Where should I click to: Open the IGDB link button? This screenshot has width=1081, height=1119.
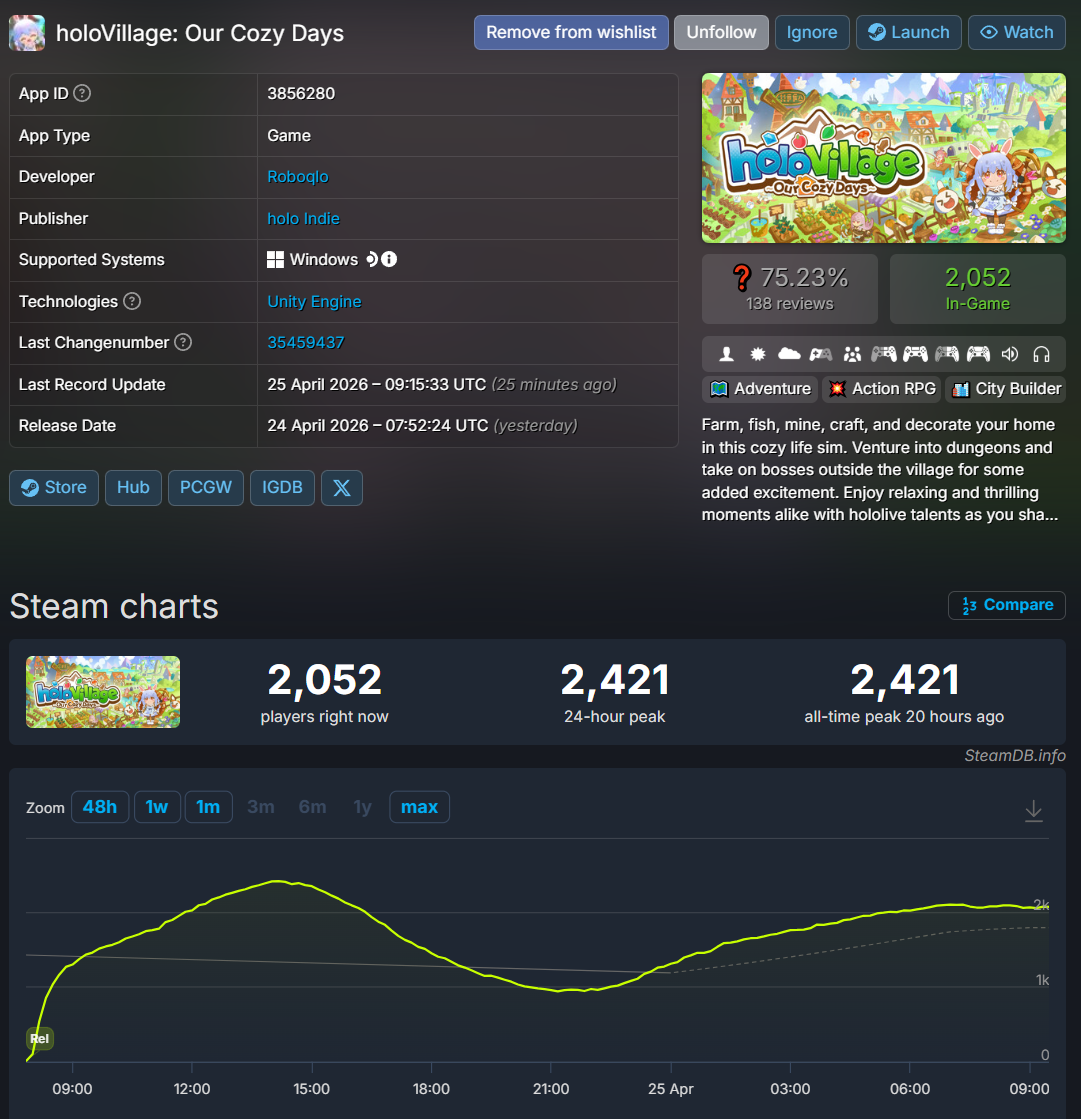(x=282, y=488)
